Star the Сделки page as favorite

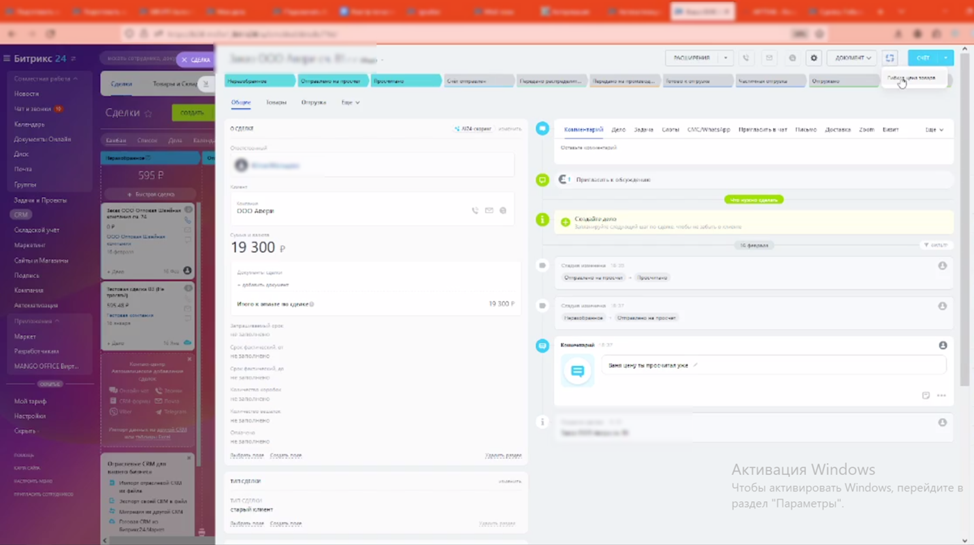click(x=148, y=113)
